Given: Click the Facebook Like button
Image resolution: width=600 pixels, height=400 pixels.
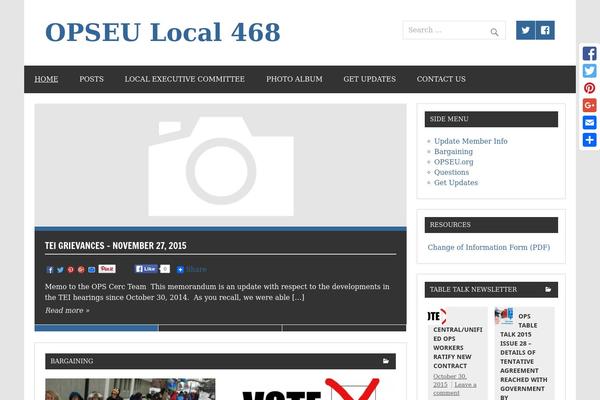Looking at the screenshot, I should click(146, 269).
